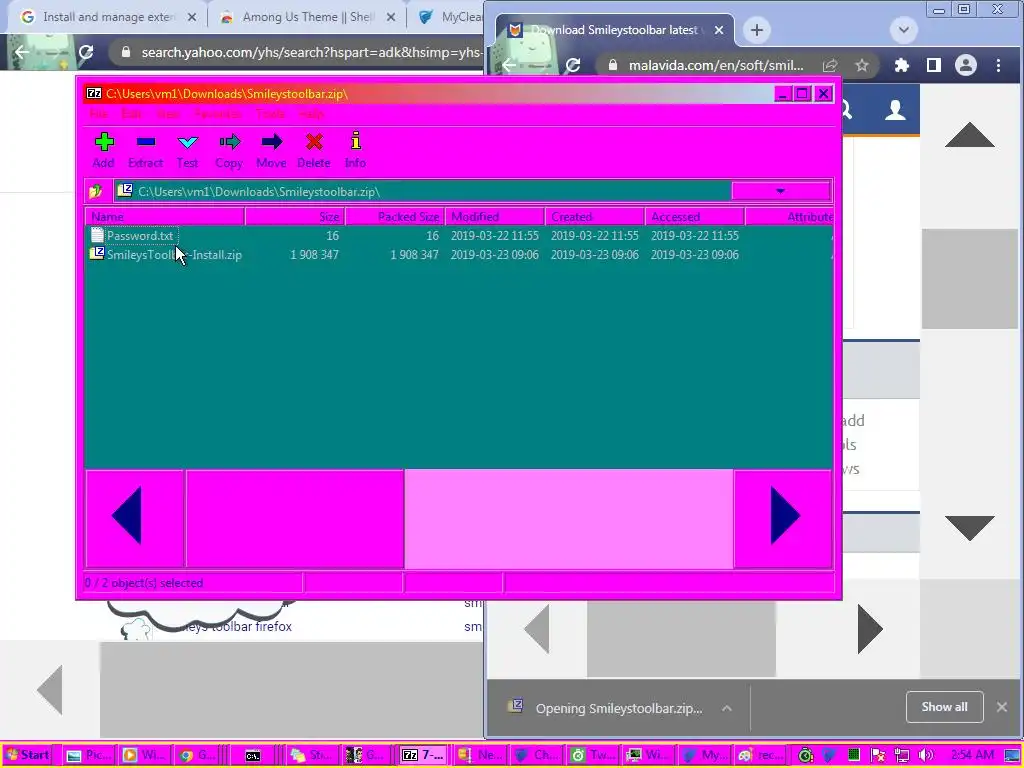
Task: Sort by Modified column header
Action: [x=495, y=216]
